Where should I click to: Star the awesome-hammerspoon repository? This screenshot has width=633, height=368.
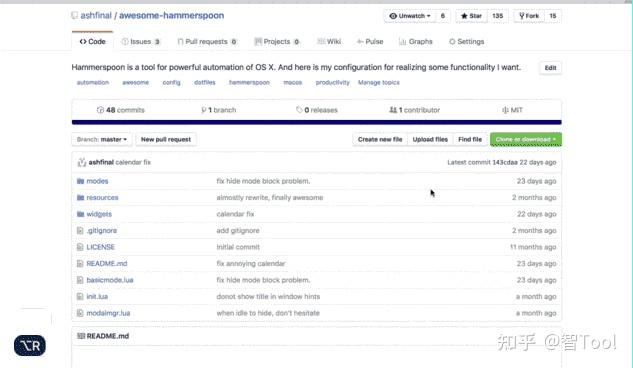point(471,16)
